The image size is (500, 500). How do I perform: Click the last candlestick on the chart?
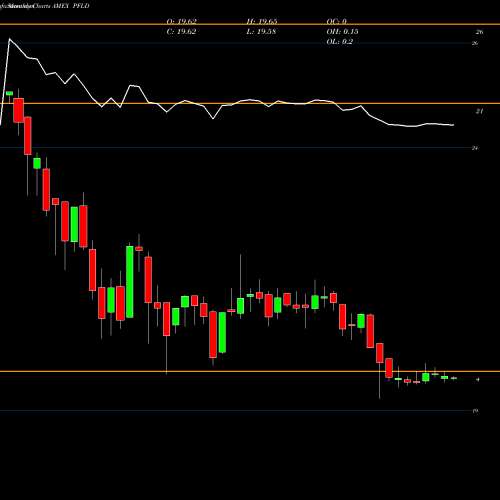coord(454,378)
